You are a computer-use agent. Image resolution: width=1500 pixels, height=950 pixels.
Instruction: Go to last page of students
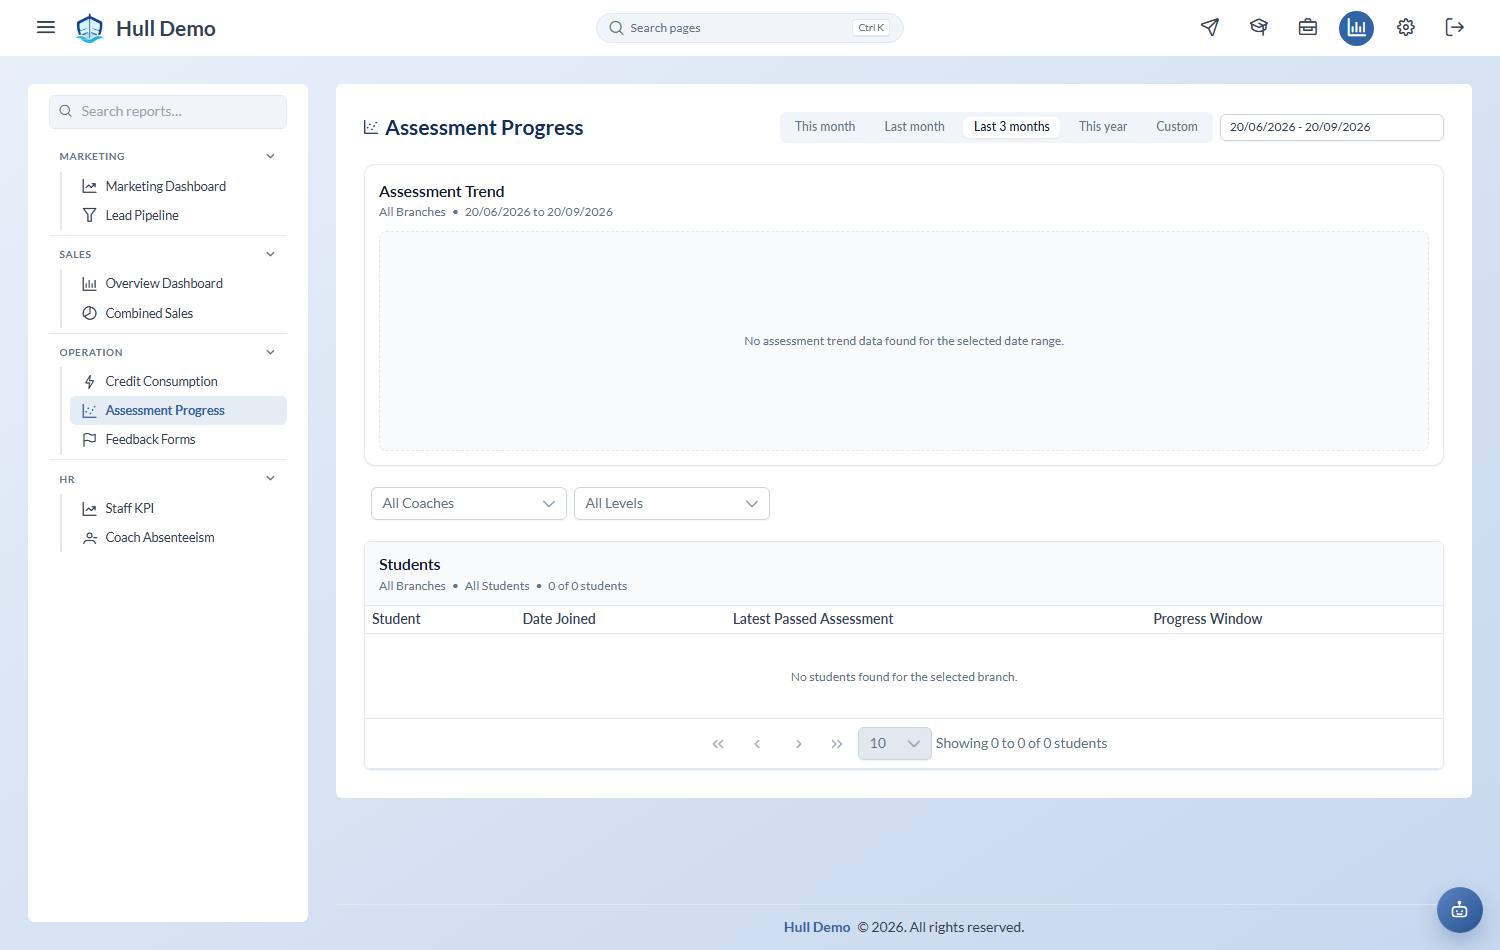pos(837,744)
